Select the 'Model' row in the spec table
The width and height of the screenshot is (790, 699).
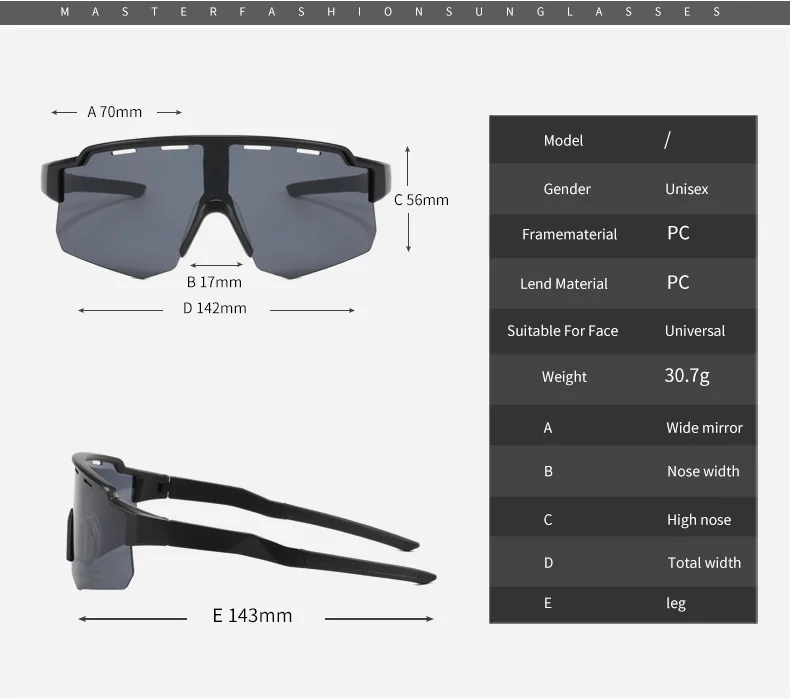563,141
